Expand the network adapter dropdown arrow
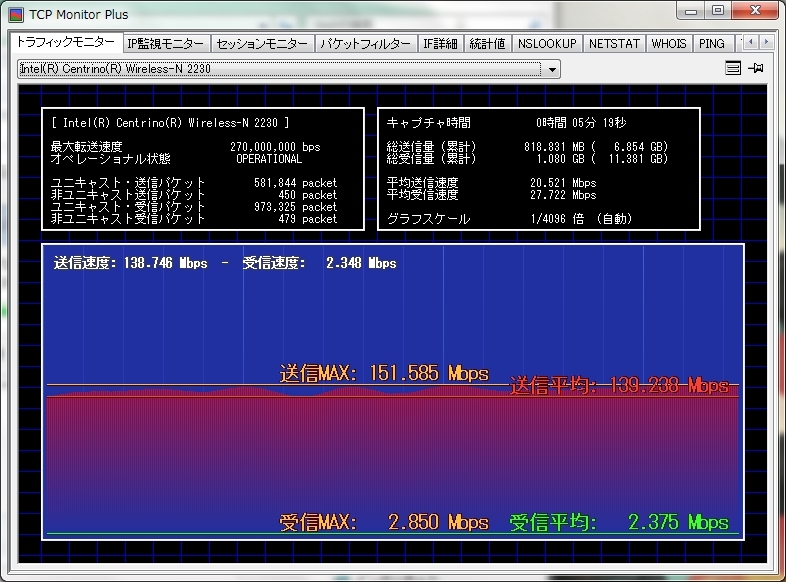This screenshot has width=786, height=582. [551, 69]
